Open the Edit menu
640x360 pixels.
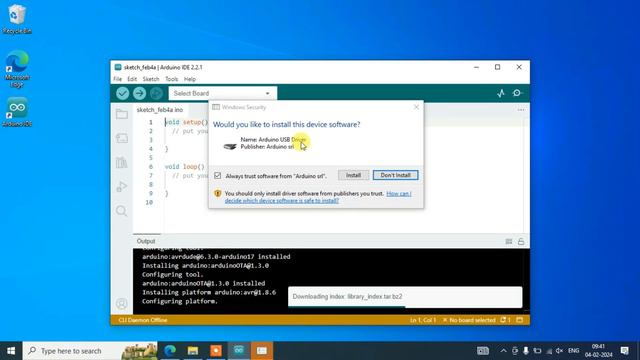pos(132,79)
